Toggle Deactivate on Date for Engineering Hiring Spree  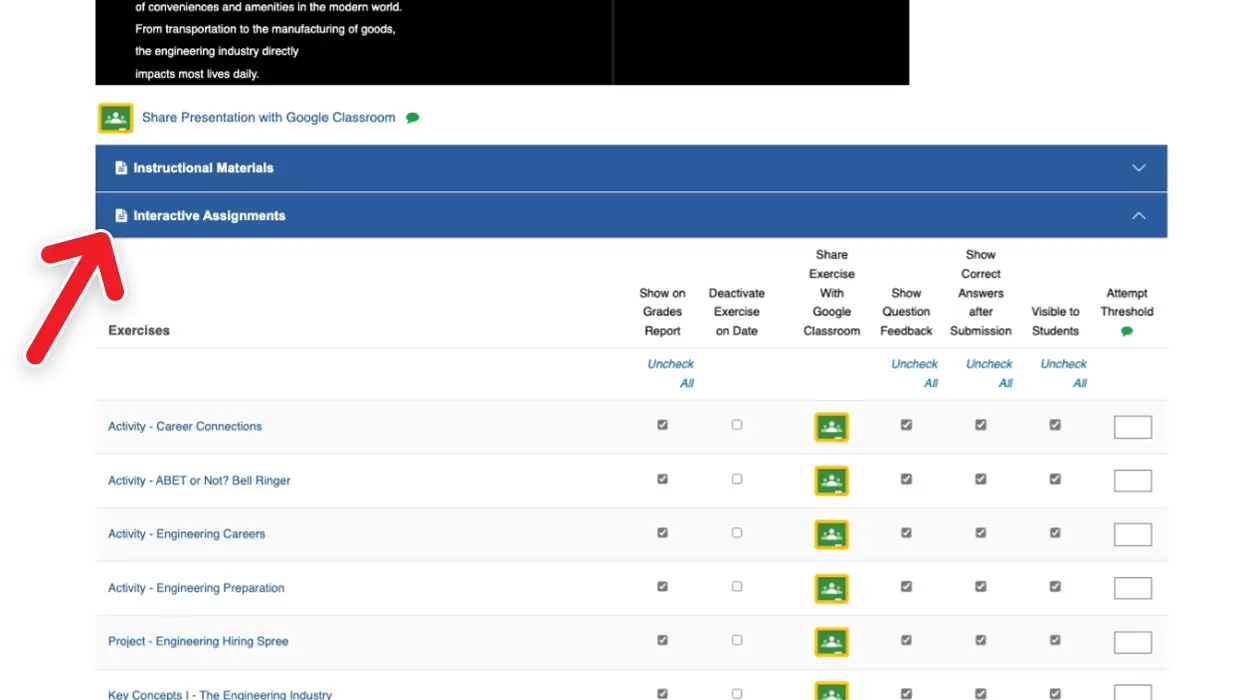click(737, 640)
